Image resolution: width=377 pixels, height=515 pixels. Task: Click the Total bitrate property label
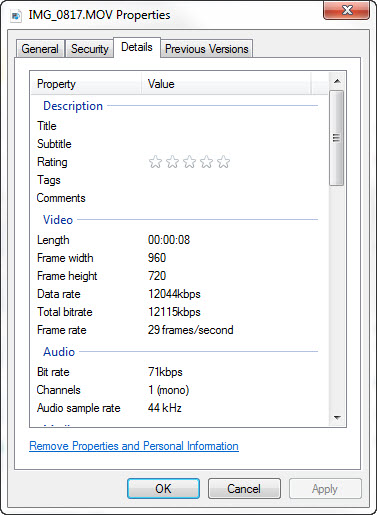pyautogui.click(x=65, y=312)
